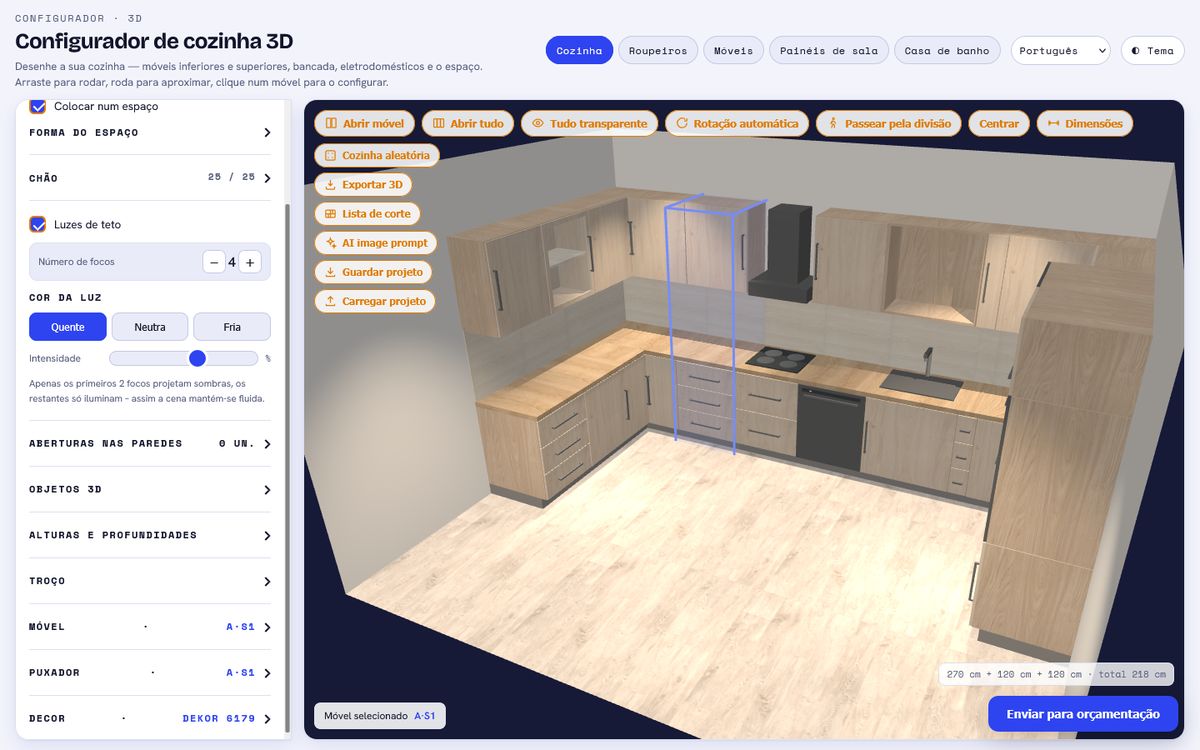This screenshot has width=1200, height=750.
Task: Show Dimensões measurement icon
Action: 1054,124
